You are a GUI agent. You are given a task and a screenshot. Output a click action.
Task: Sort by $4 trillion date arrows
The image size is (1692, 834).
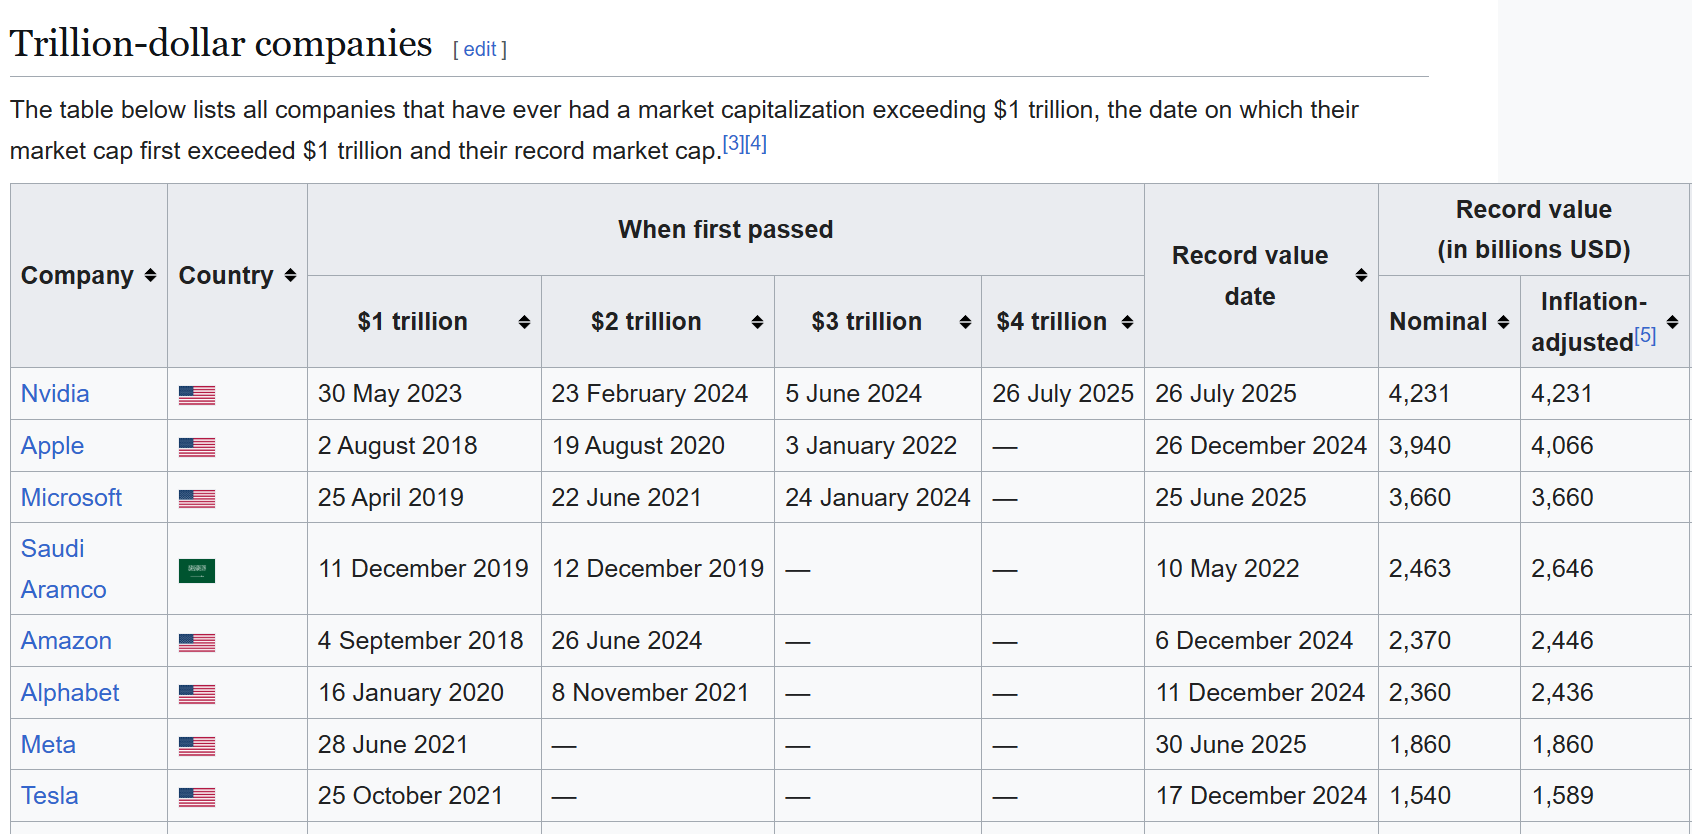[x=1127, y=322]
